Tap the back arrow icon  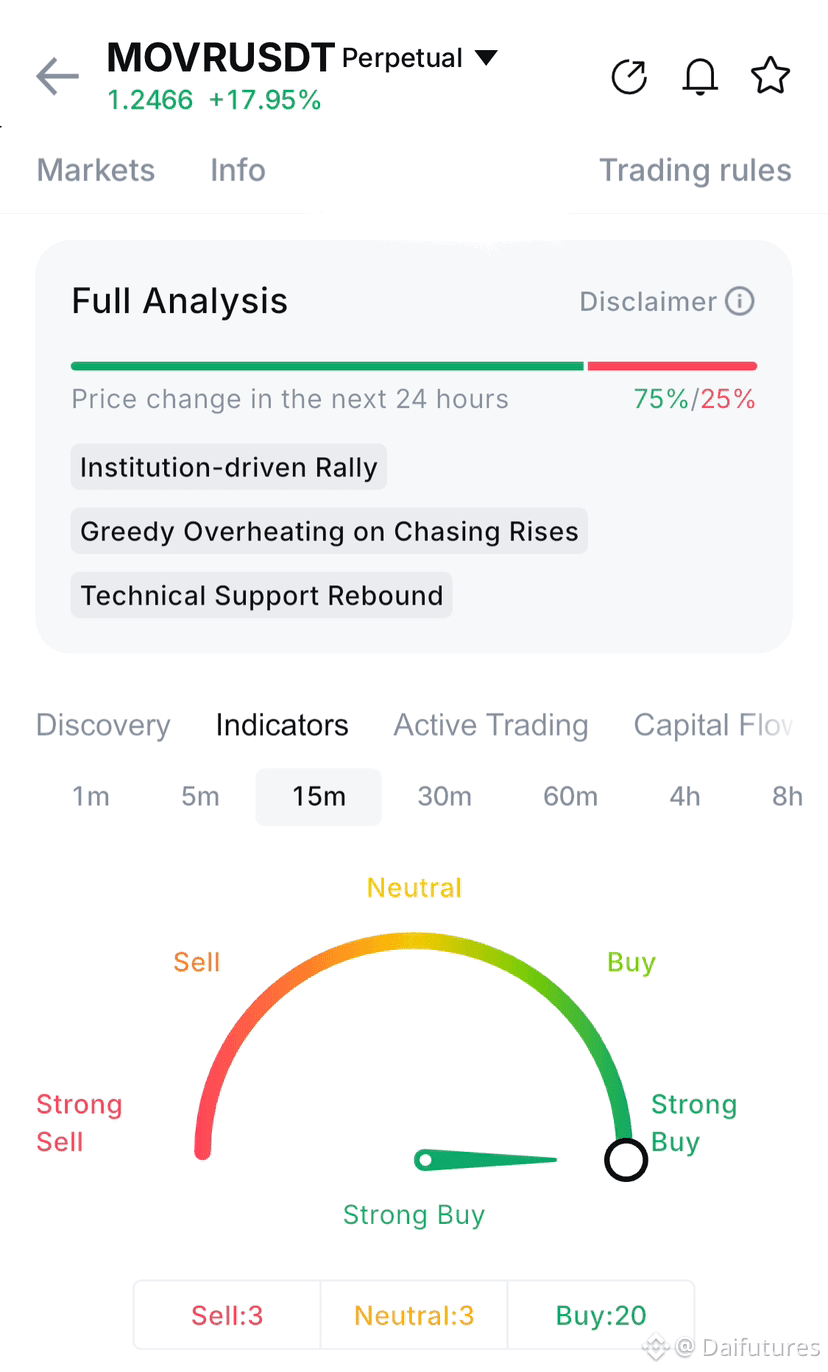[x=57, y=76]
